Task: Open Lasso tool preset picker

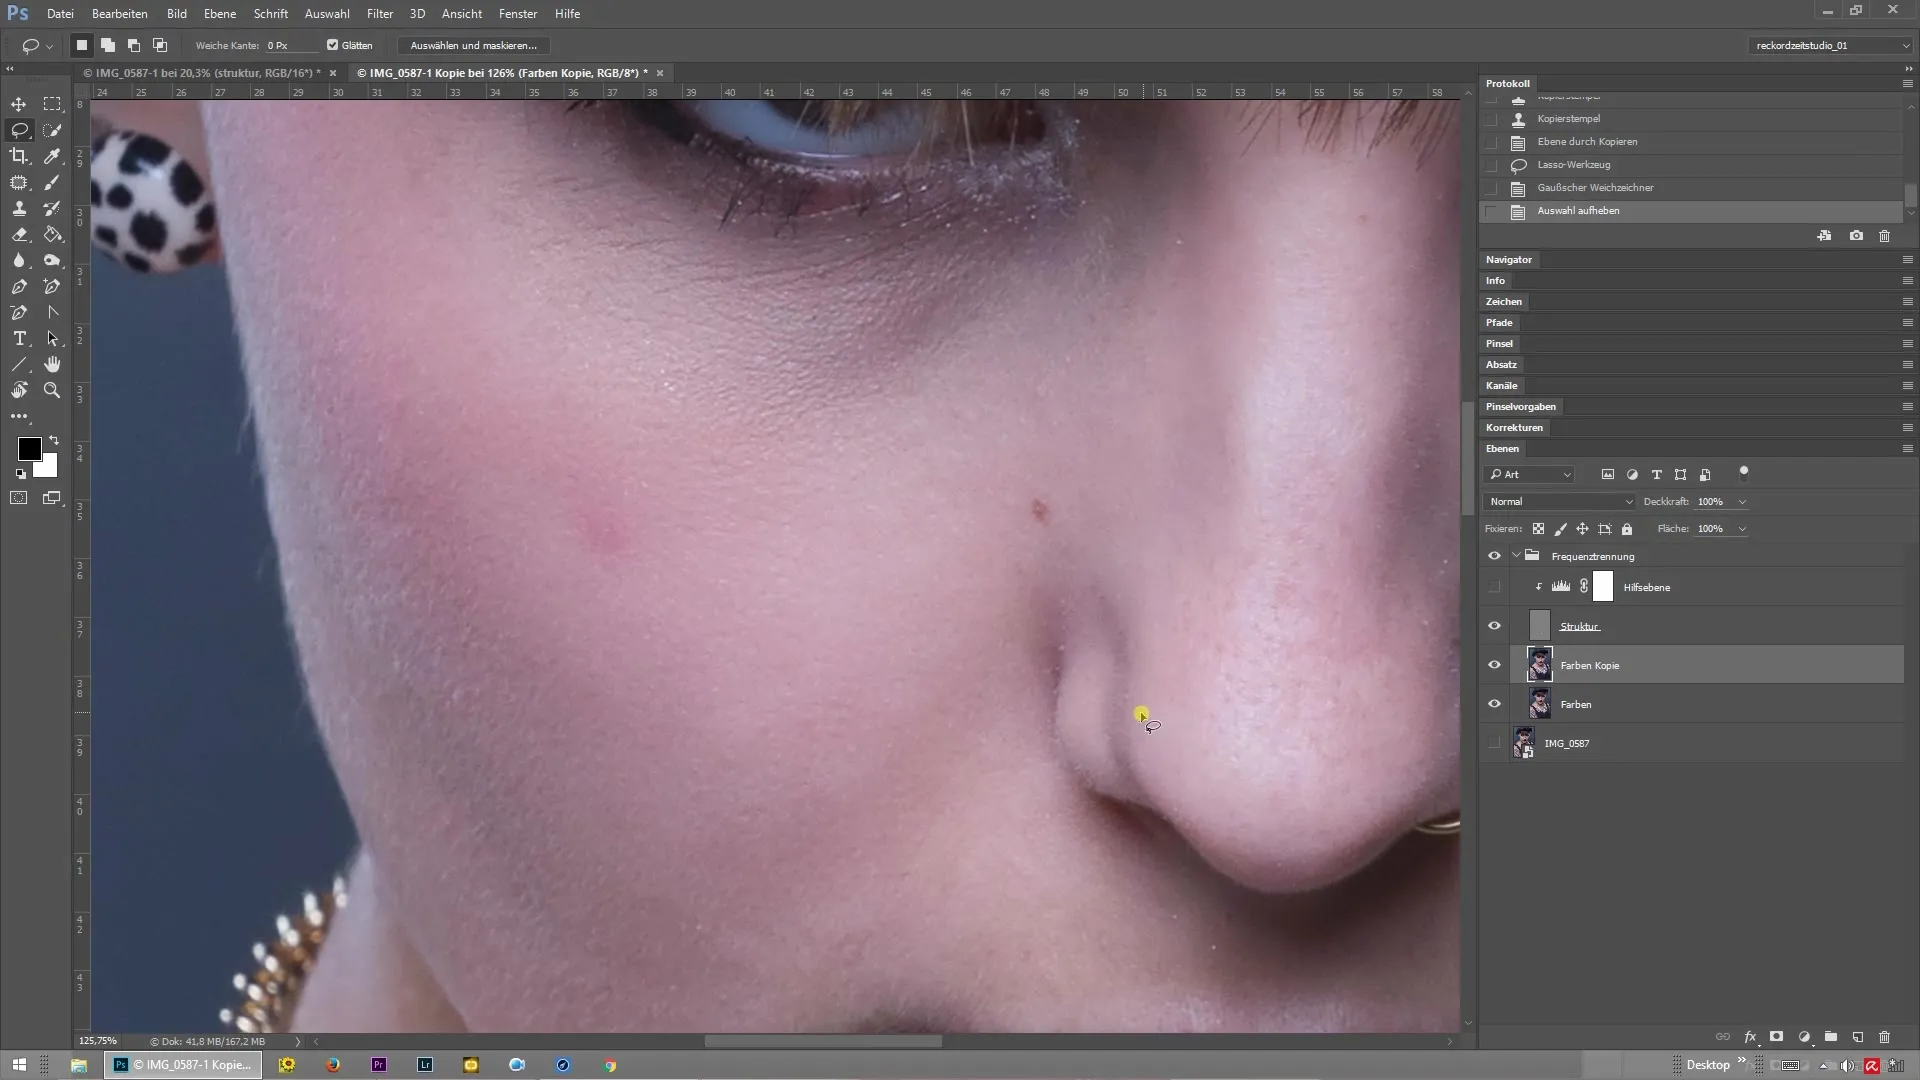Action: coord(37,45)
